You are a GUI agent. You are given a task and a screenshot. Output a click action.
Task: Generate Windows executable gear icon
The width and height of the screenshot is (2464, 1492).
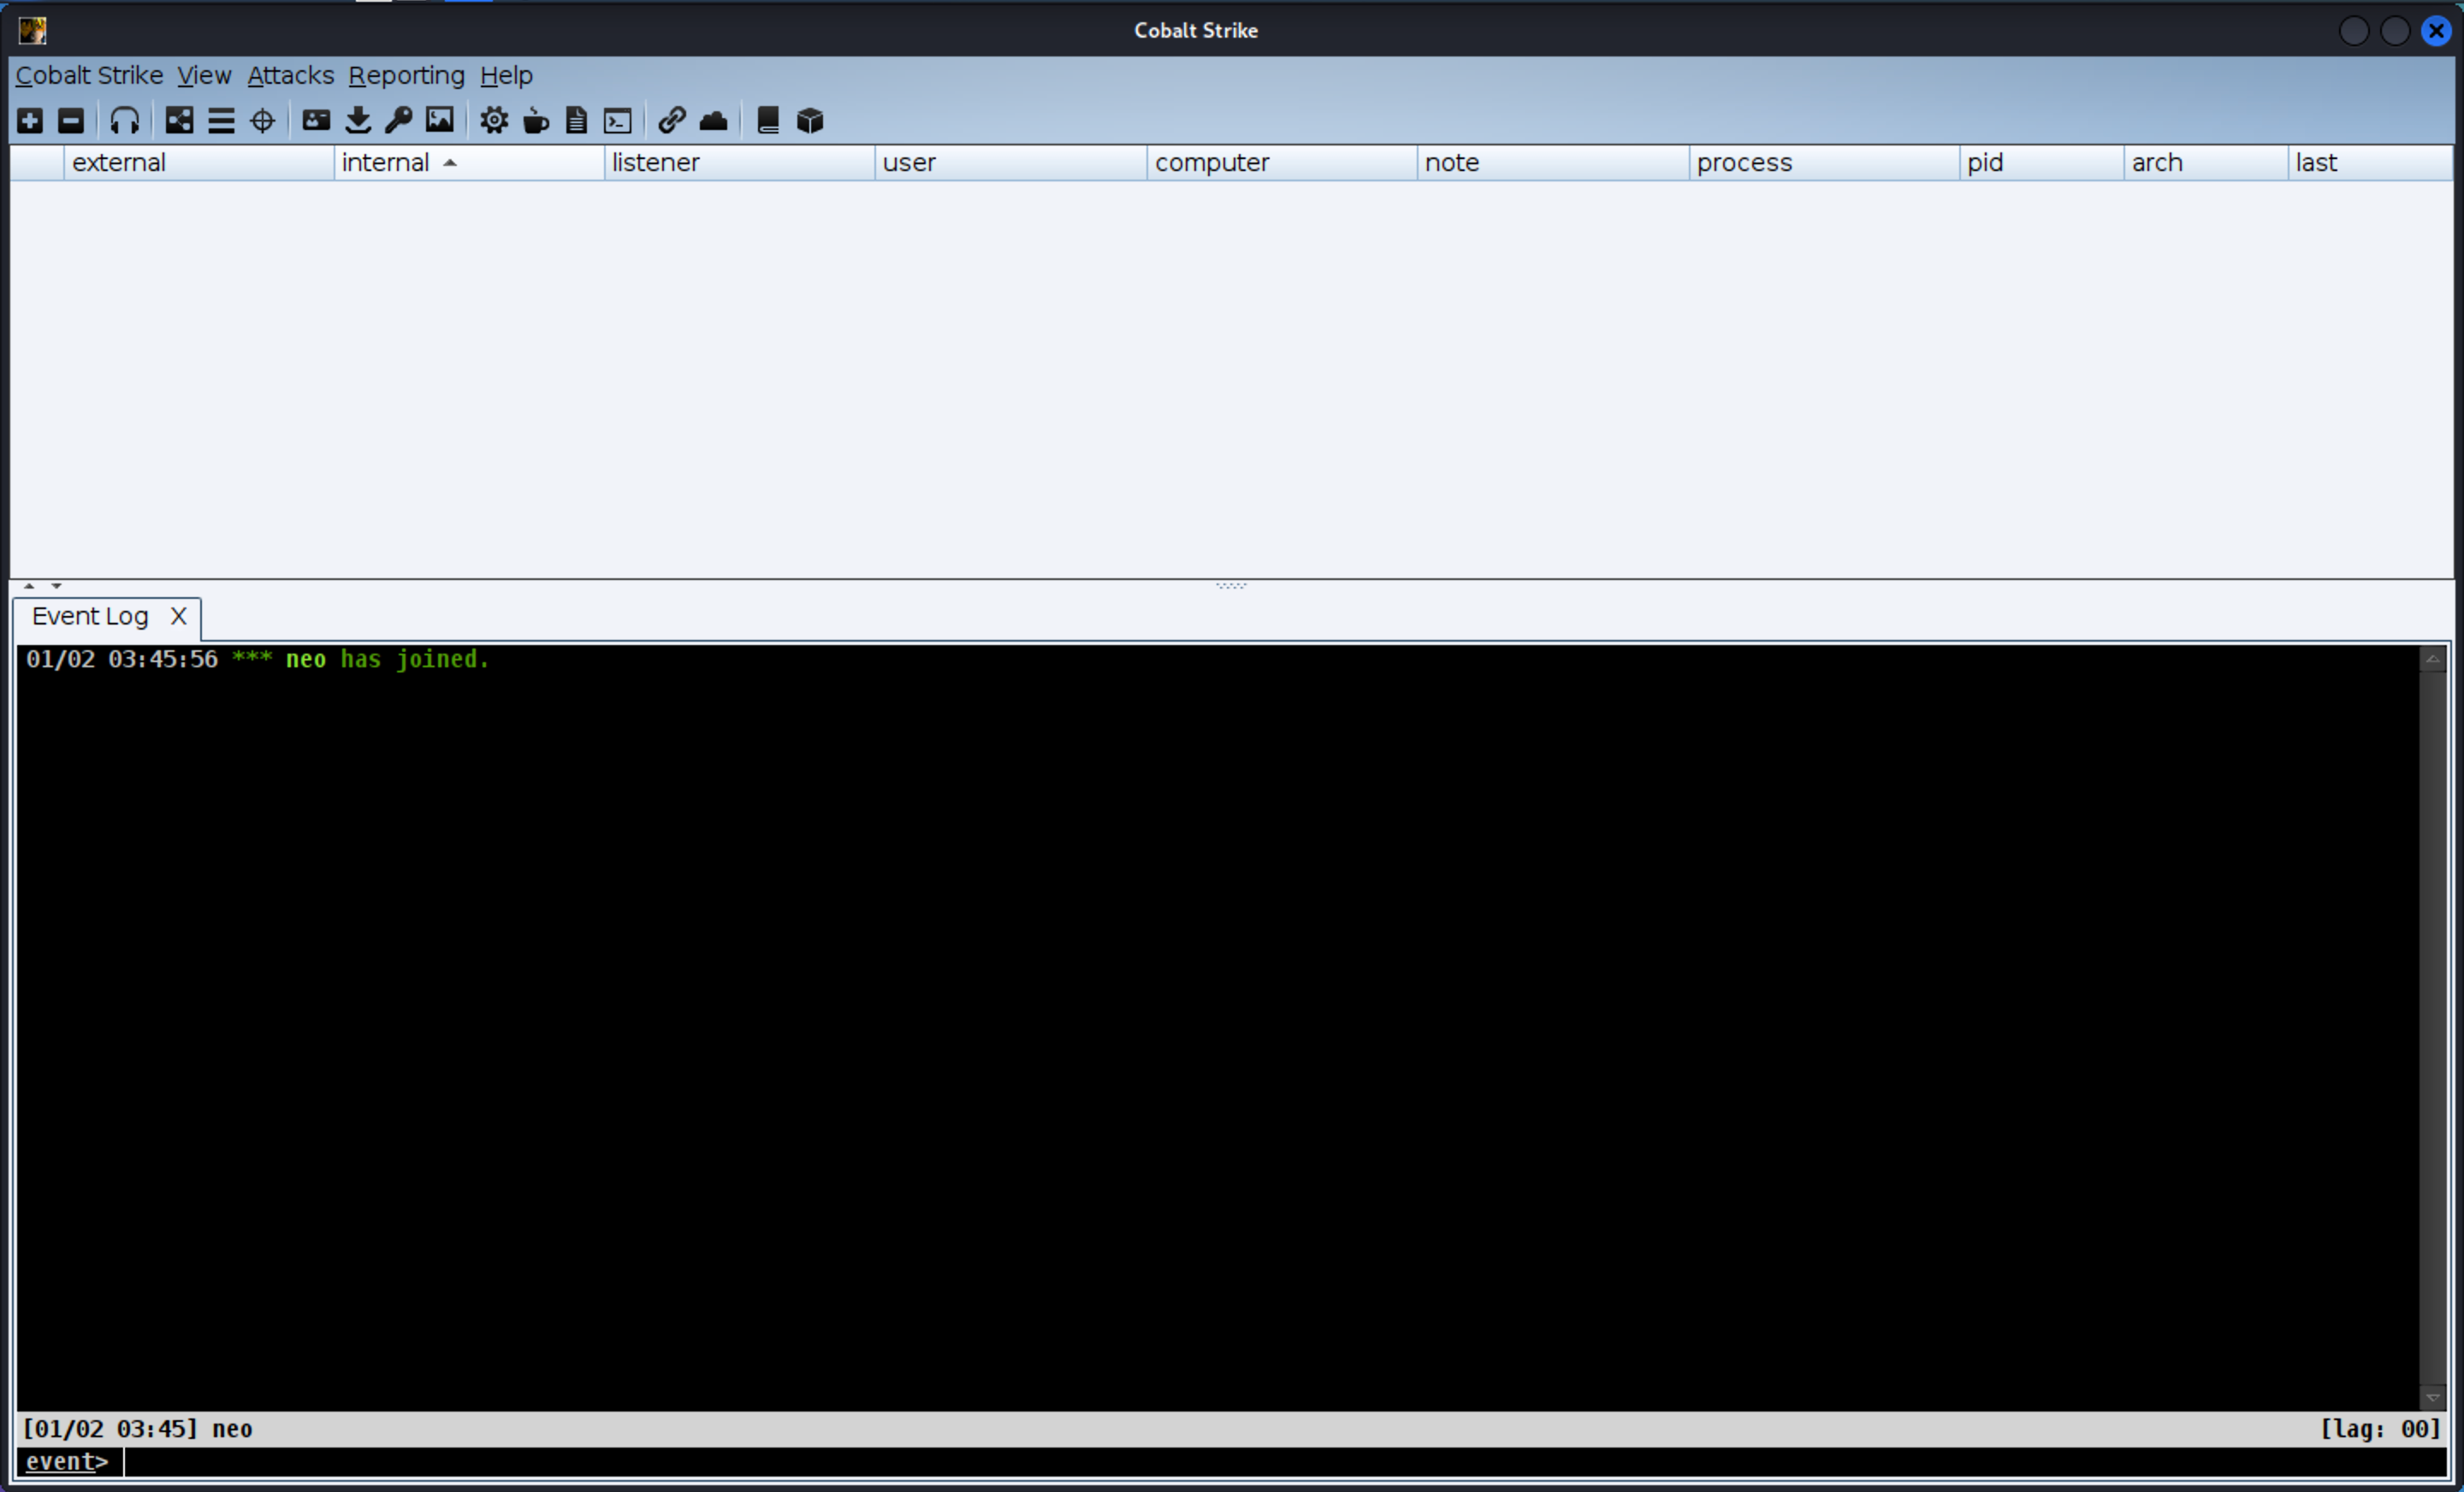coord(494,121)
